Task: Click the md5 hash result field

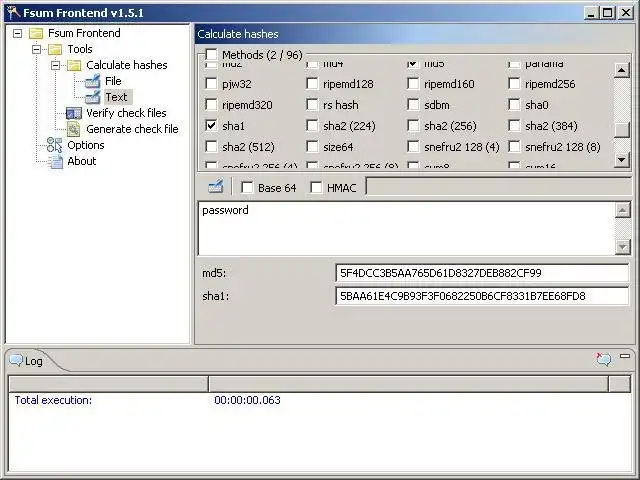Action: (x=482, y=273)
